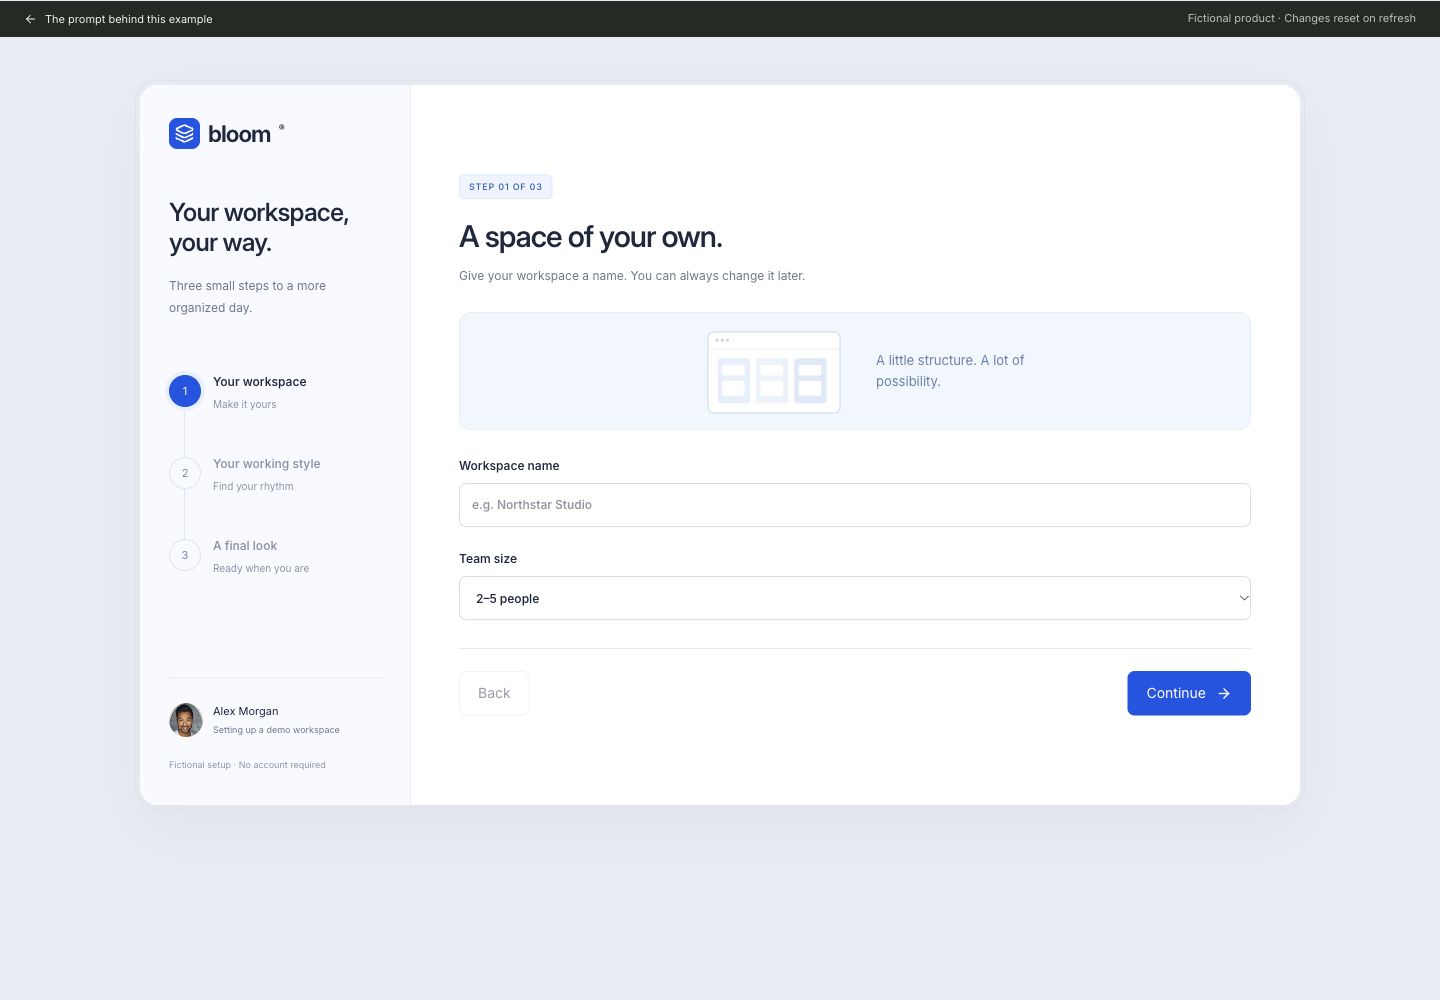The height and width of the screenshot is (1000, 1440).
Task: Select step 2 circle 'Your working style'
Action: 185,473
